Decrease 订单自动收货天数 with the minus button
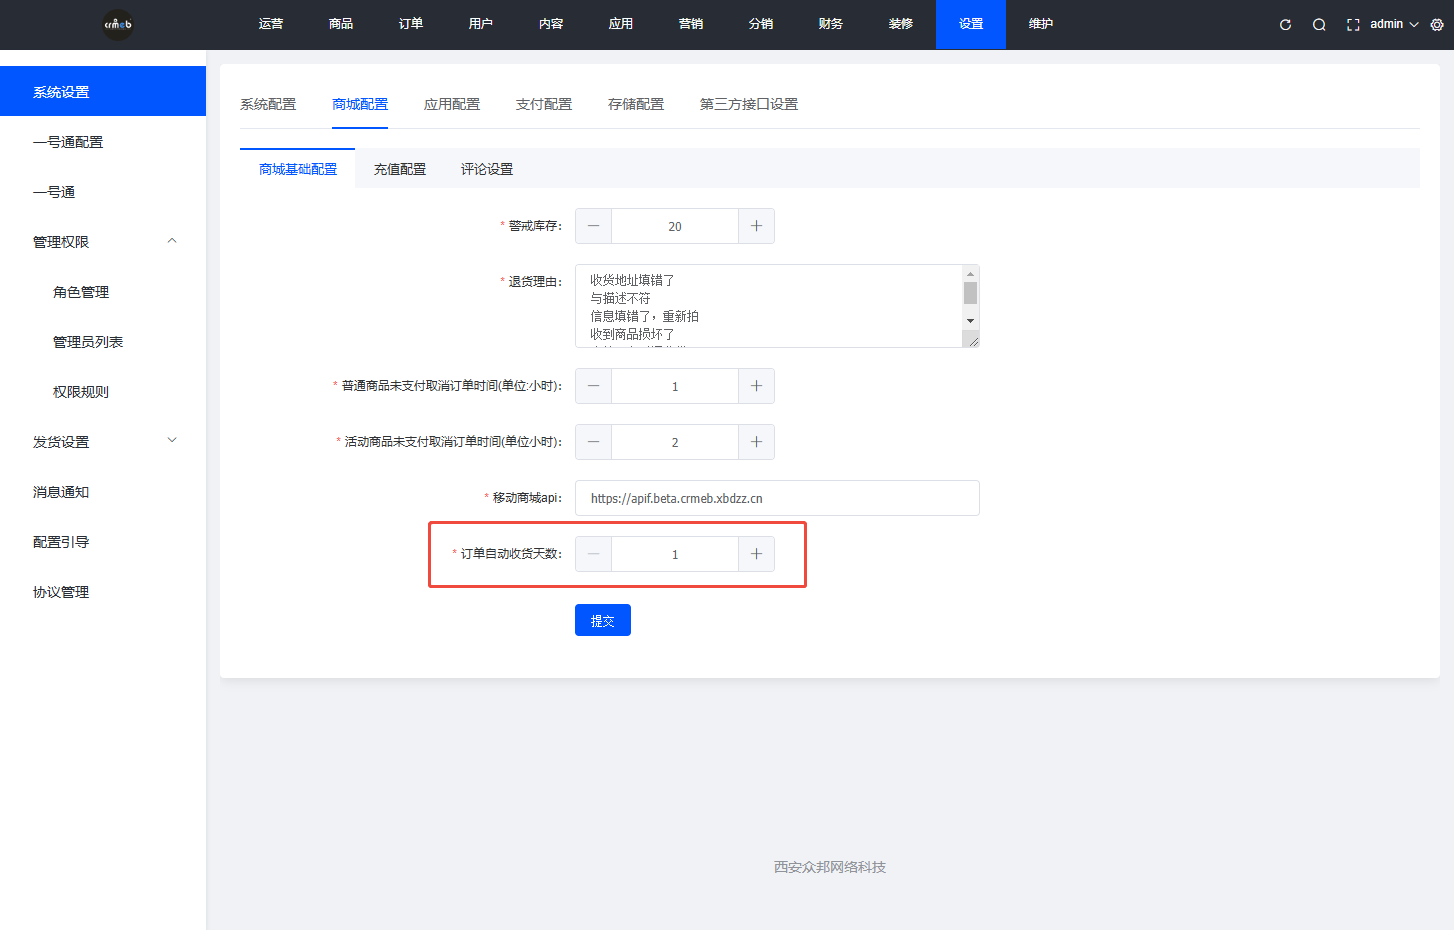The width and height of the screenshot is (1454, 930). coord(593,553)
